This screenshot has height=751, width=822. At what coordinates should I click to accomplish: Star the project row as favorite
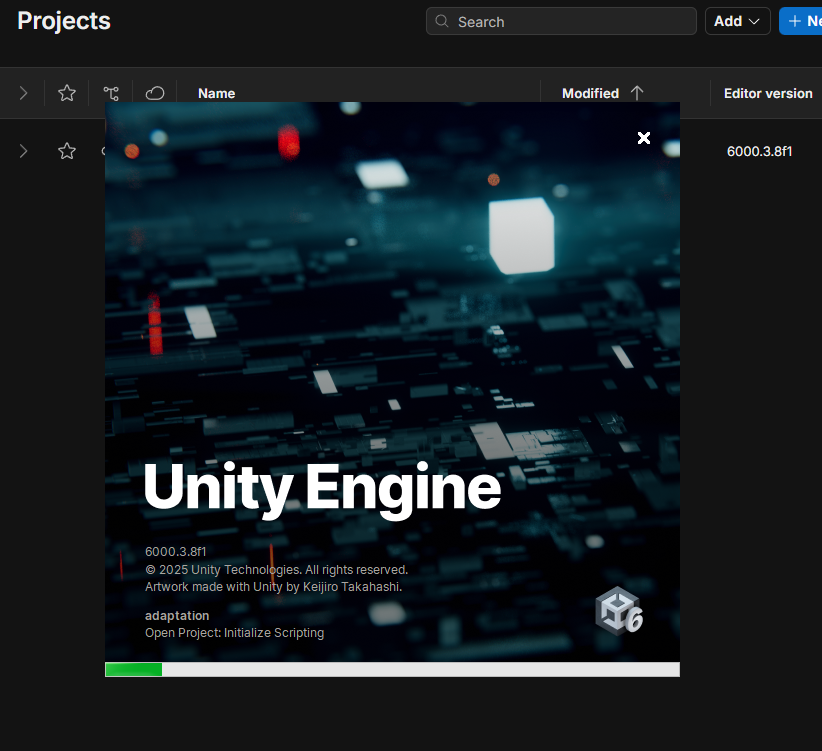pos(67,151)
